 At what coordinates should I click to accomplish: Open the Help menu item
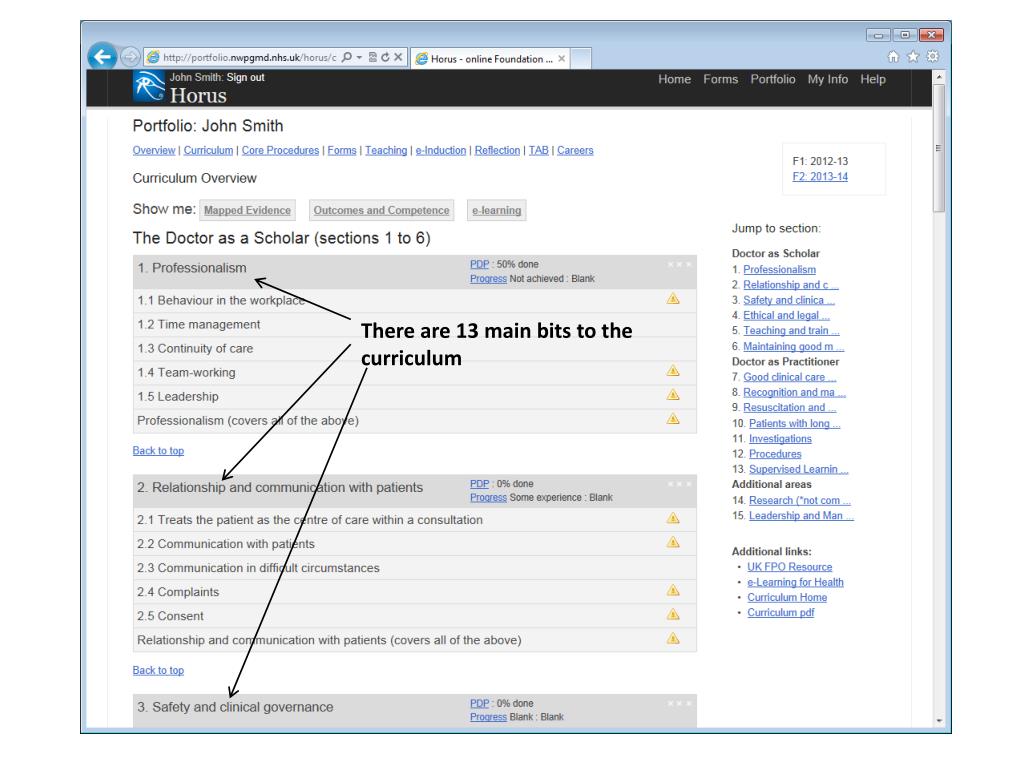[872, 79]
